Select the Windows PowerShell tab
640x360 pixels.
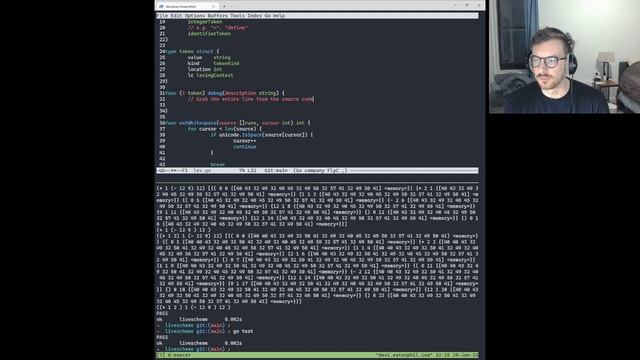187,6
